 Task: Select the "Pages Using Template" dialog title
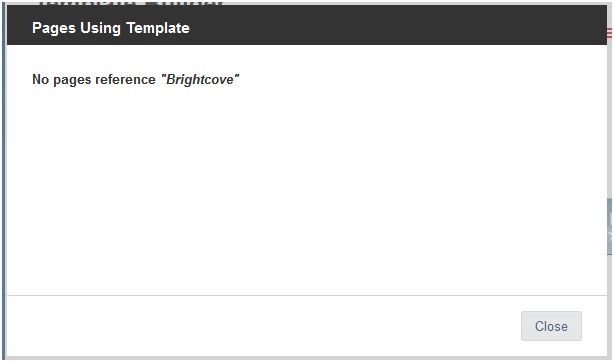click(111, 28)
